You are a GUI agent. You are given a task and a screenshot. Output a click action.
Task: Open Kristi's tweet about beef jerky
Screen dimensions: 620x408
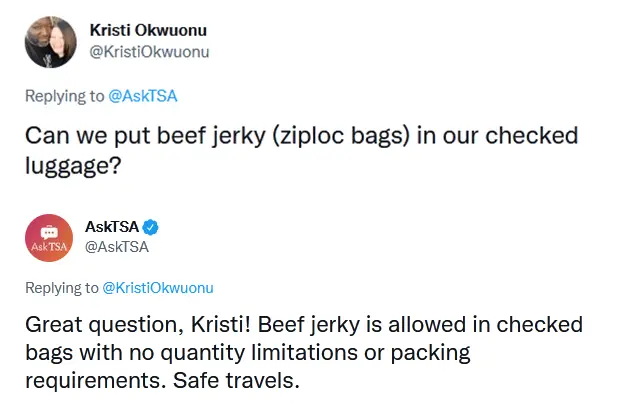point(301,150)
